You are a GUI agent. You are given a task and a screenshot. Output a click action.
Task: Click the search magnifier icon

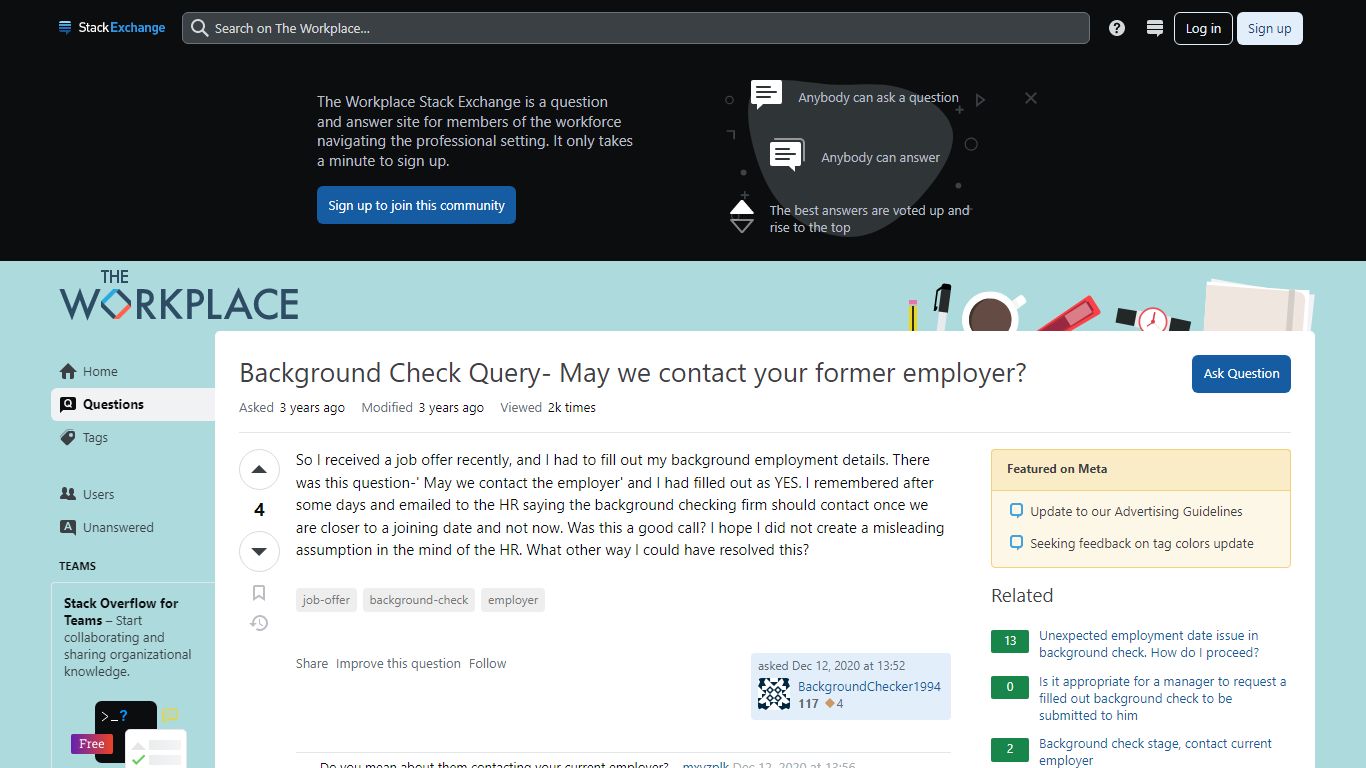coord(200,28)
